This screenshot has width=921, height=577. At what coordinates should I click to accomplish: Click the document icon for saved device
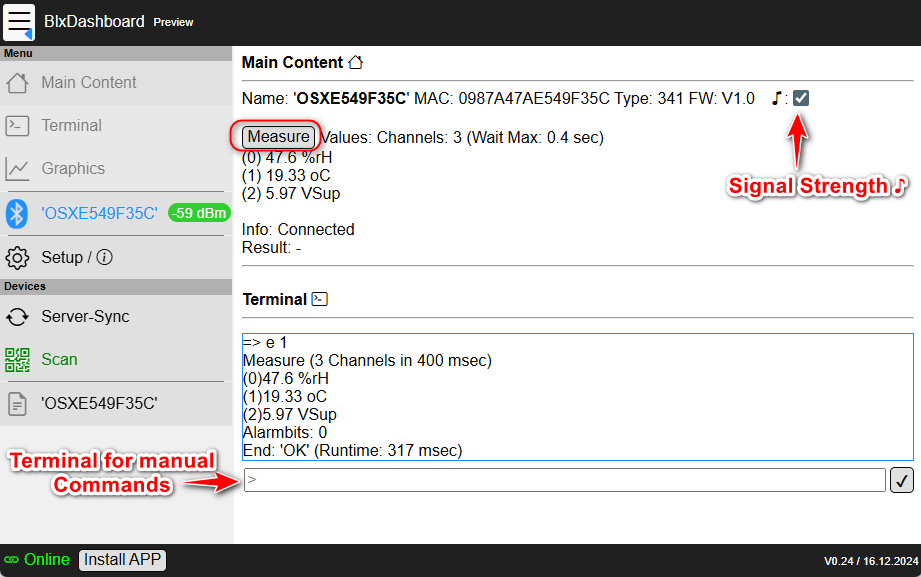[17, 404]
